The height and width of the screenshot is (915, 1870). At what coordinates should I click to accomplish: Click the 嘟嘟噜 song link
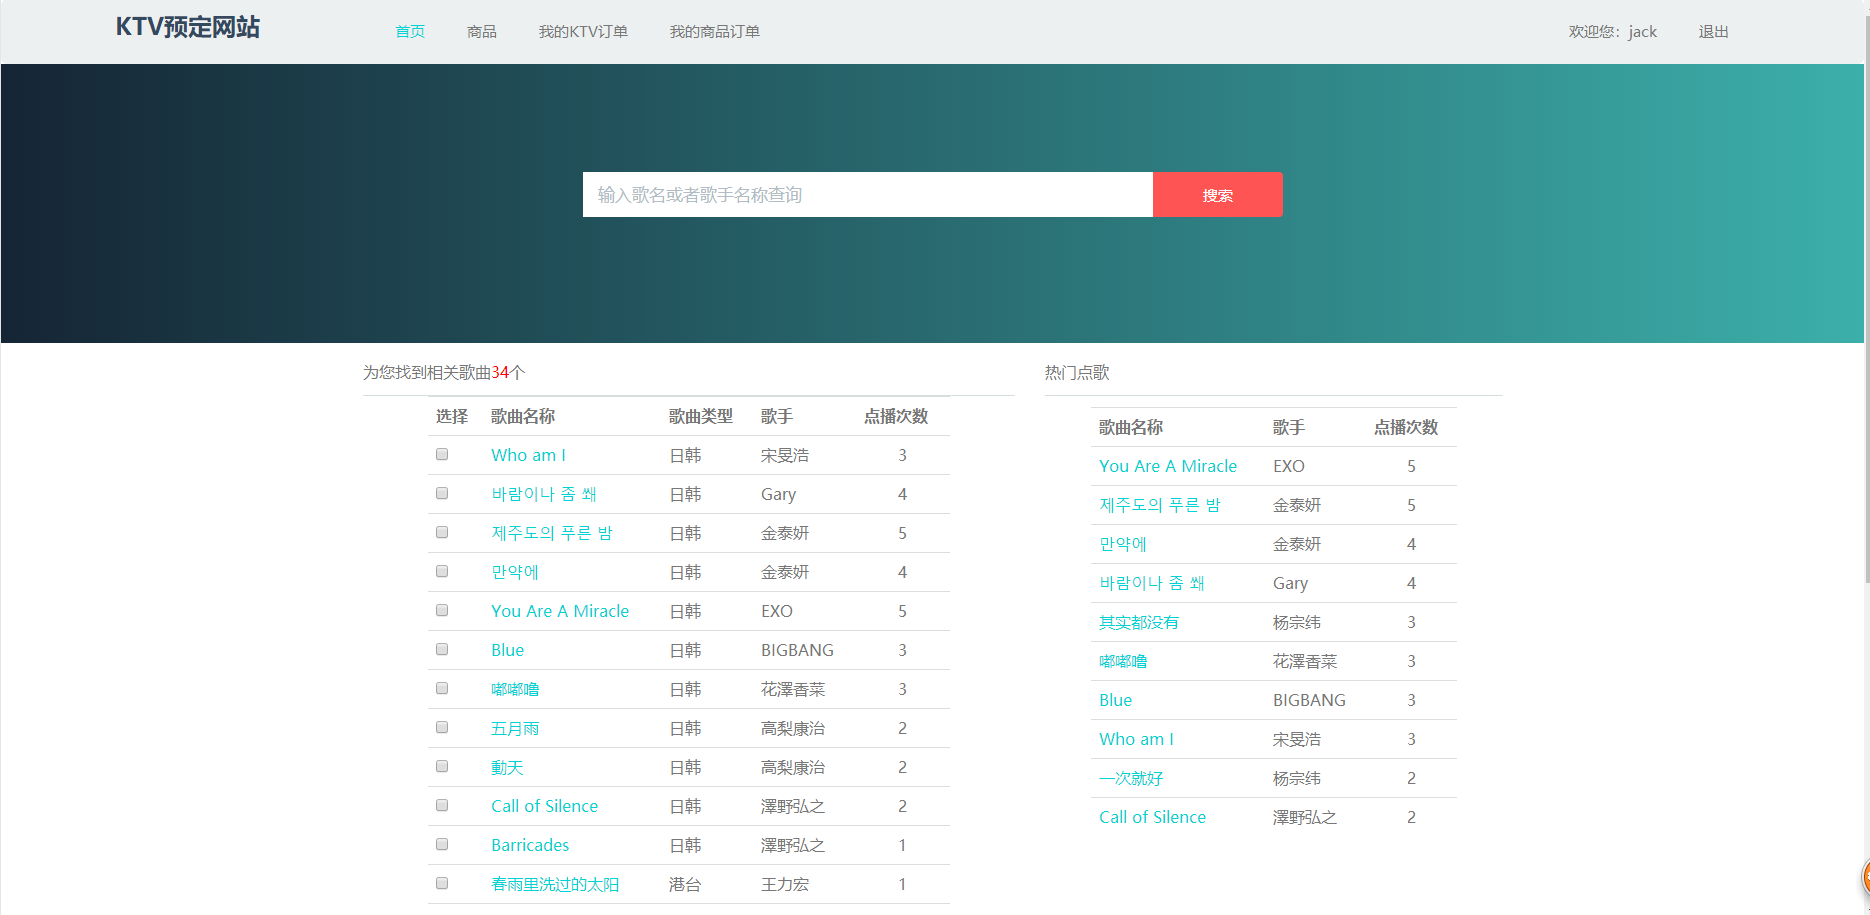(x=515, y=689)
